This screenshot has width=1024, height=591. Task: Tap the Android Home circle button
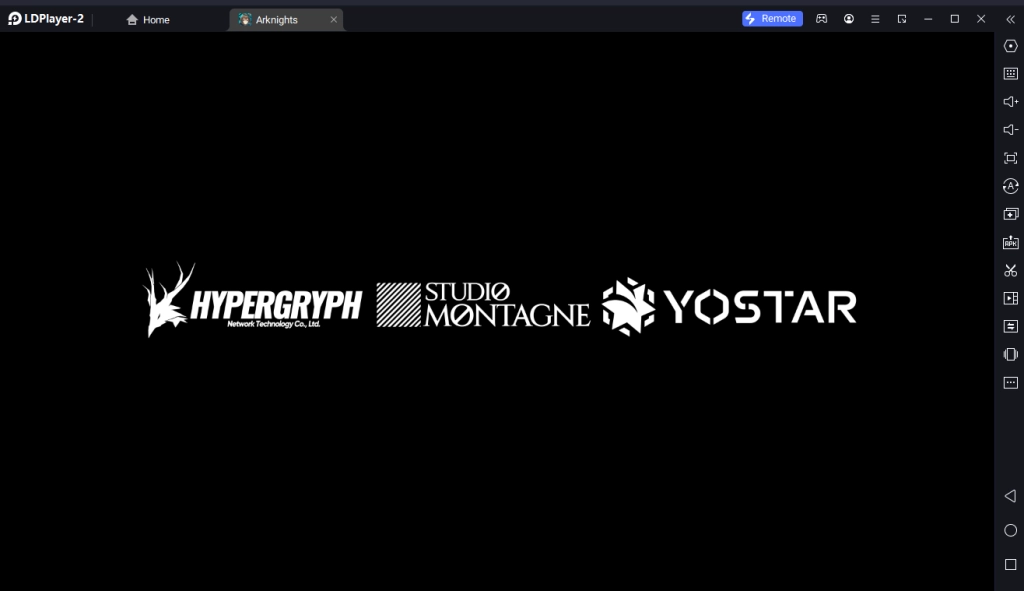coord(1010,530)
